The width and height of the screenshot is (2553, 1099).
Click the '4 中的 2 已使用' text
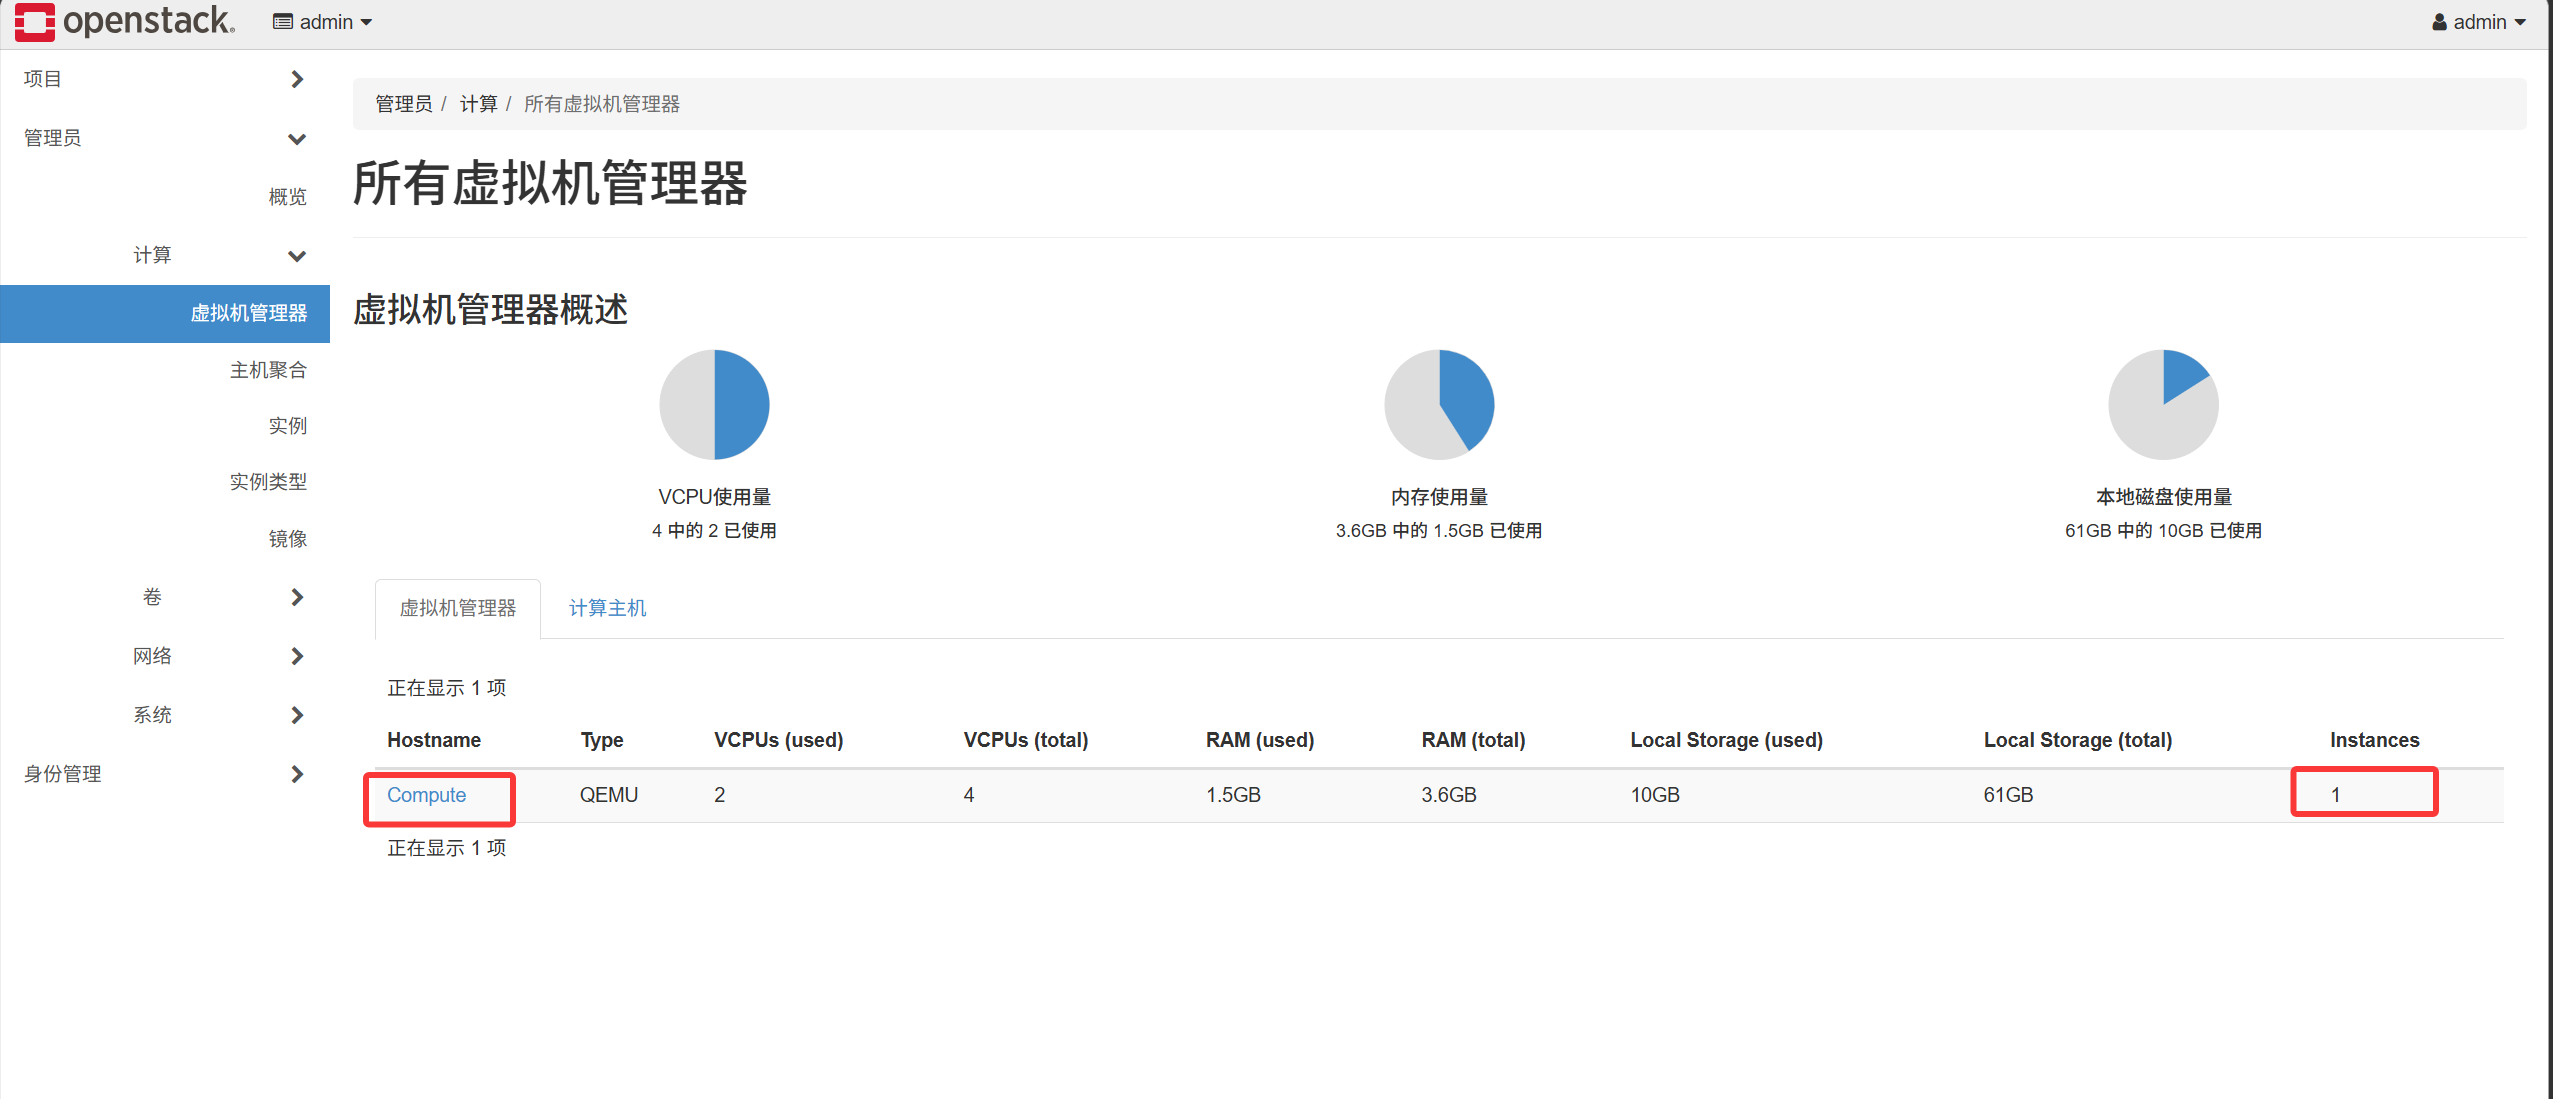coord(714,531)
